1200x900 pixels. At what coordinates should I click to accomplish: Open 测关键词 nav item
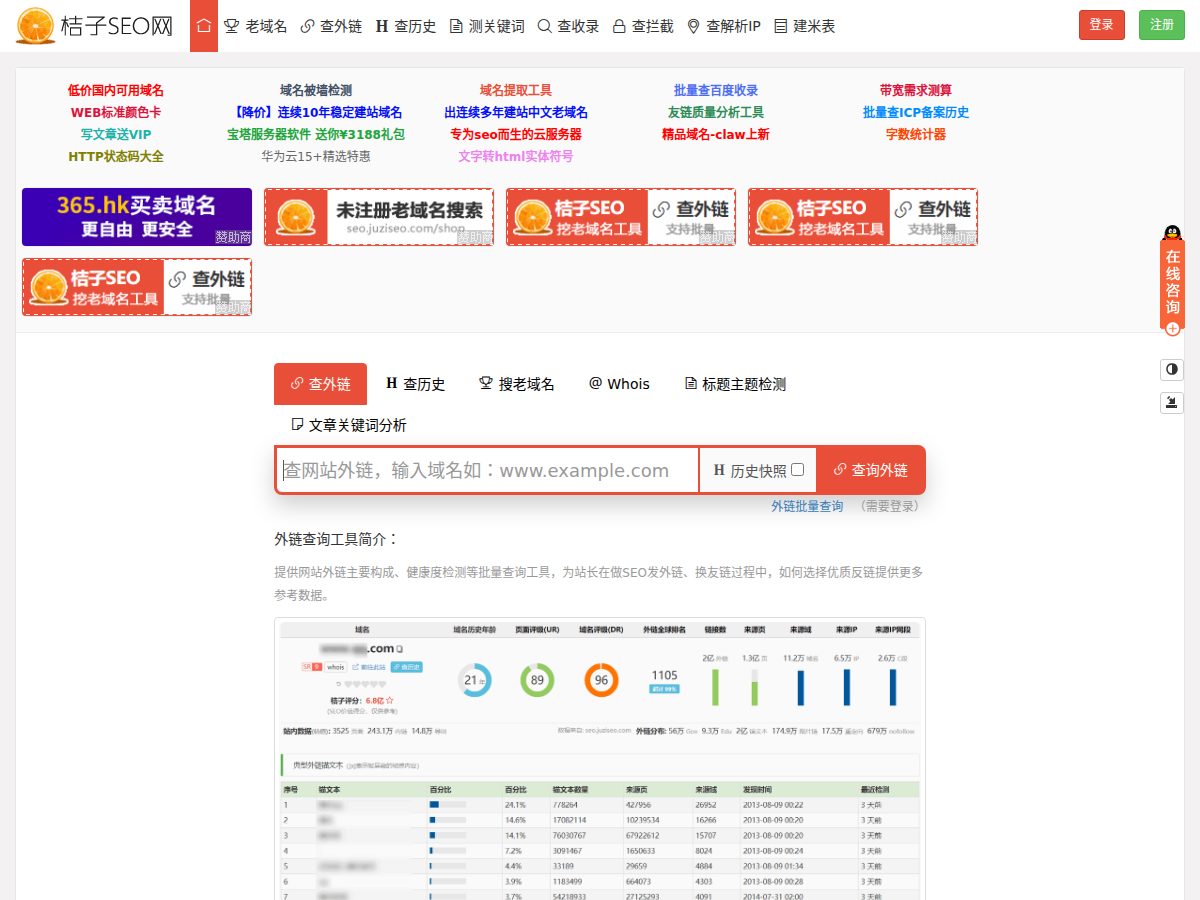tap(487, 26)
